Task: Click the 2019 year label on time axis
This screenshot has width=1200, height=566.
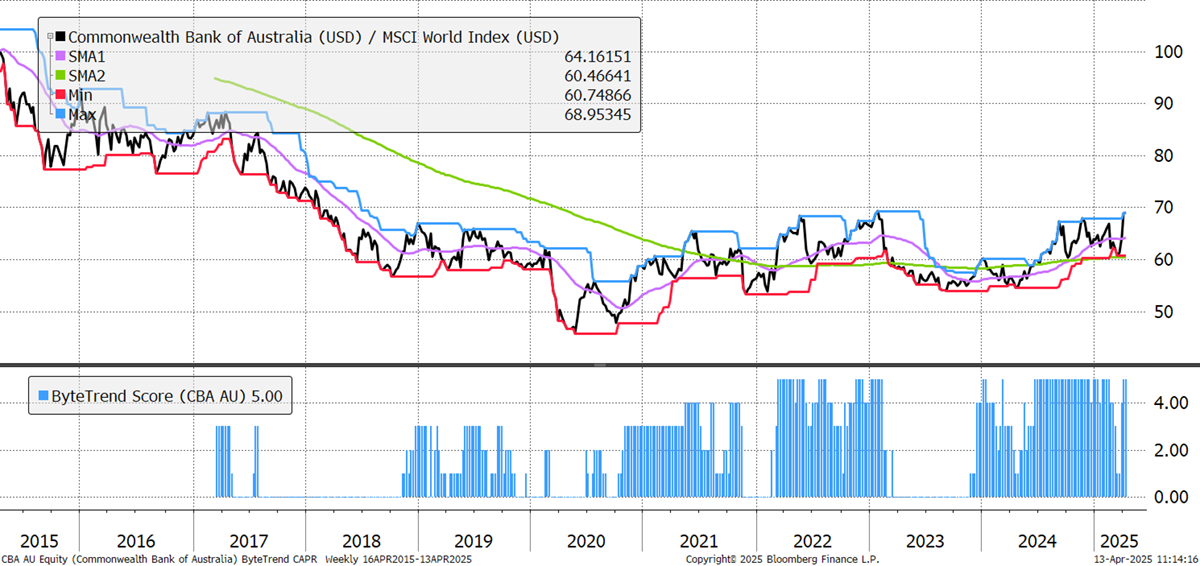Action: (x=473, y=541)
